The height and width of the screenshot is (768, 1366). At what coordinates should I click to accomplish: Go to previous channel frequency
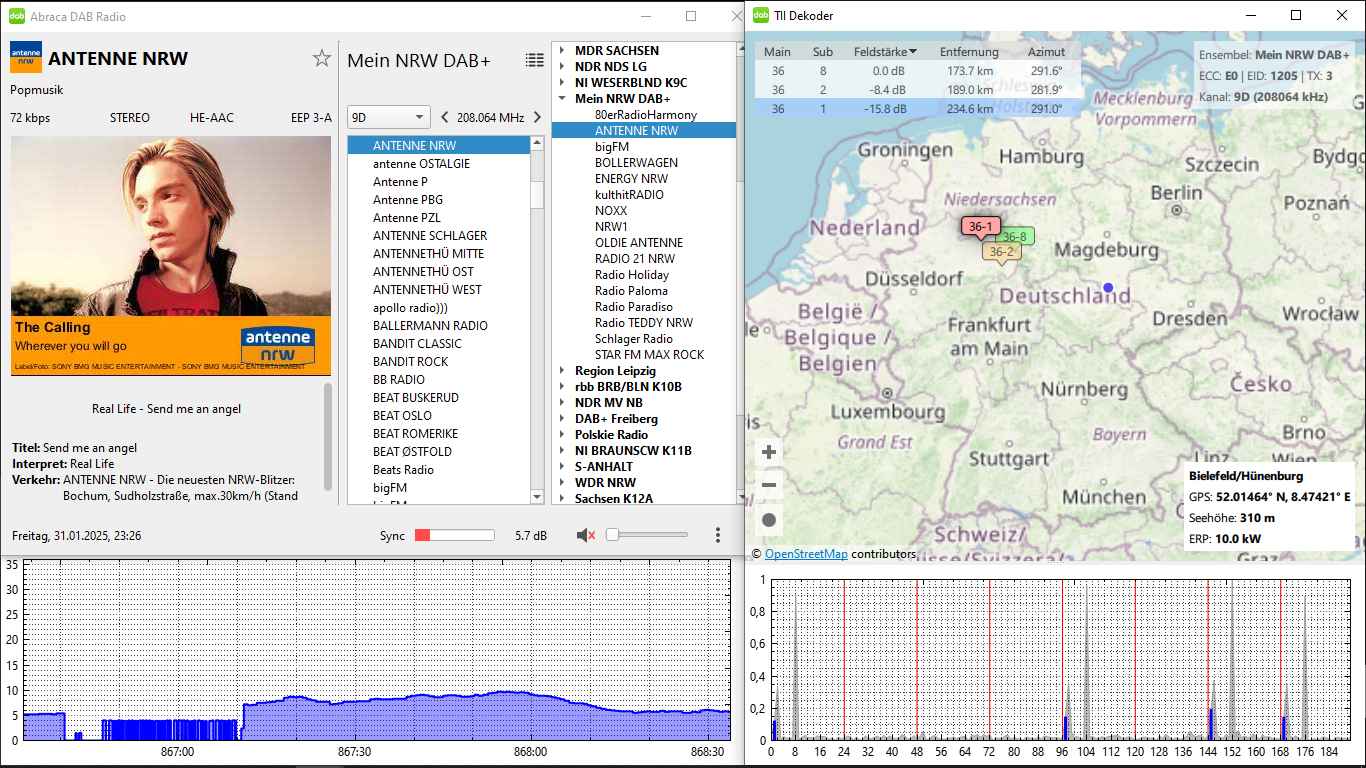[x=445, y=117]
